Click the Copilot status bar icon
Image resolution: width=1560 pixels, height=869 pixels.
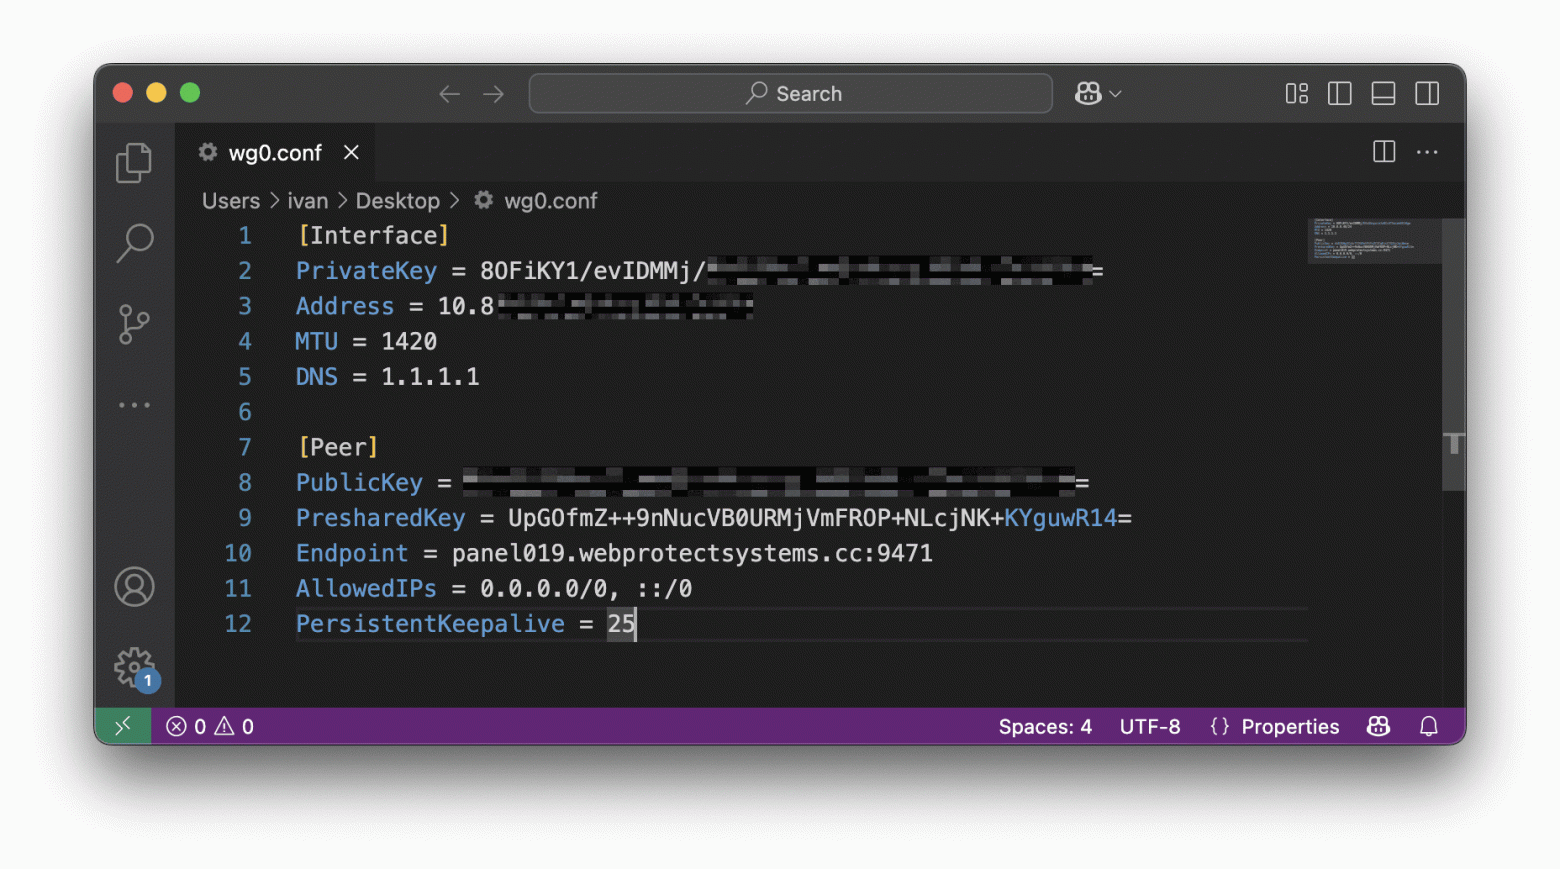click(1378, 726)
